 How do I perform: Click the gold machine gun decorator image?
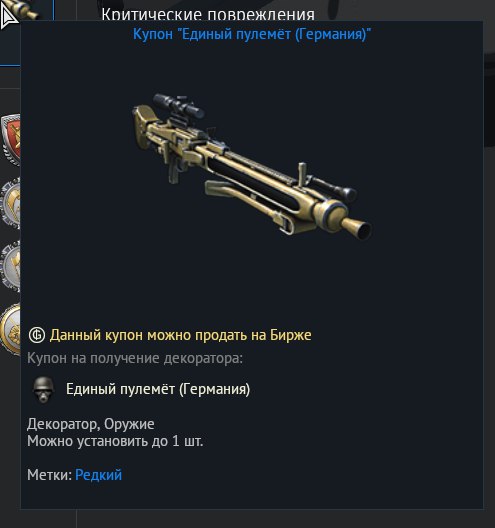point(252,167)
